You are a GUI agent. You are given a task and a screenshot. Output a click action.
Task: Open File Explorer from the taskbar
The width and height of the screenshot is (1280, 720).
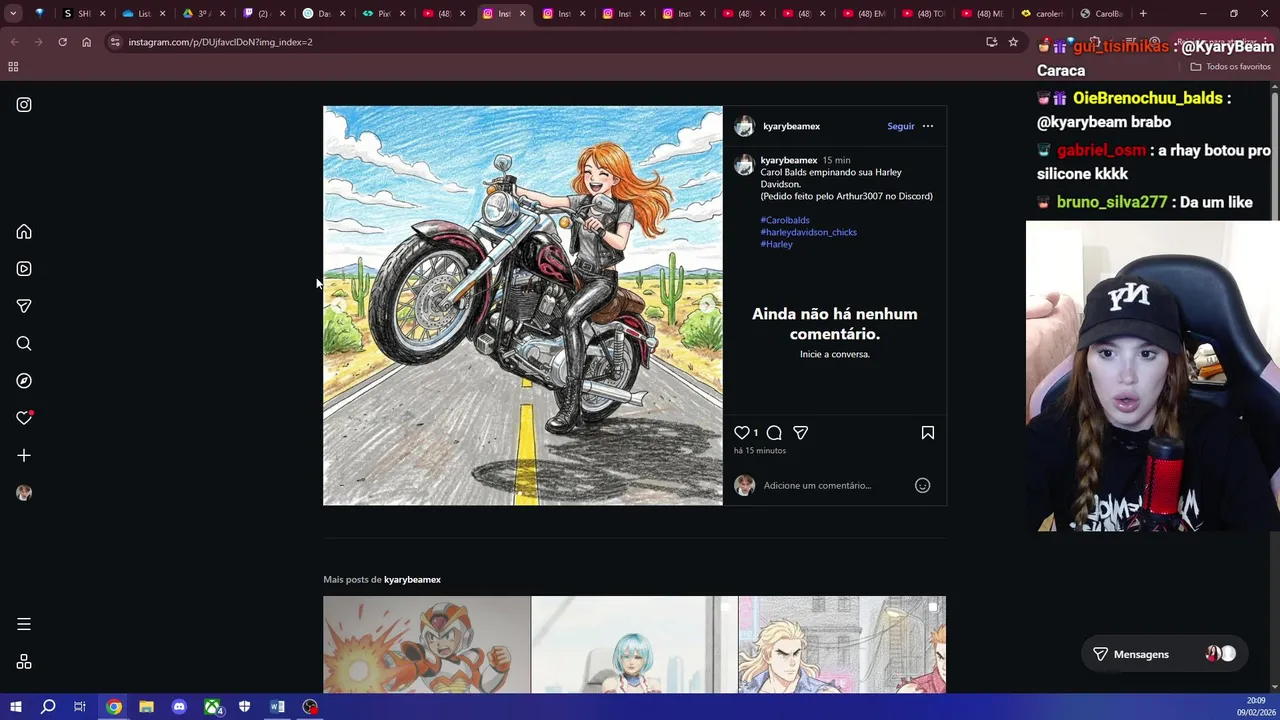146,707
